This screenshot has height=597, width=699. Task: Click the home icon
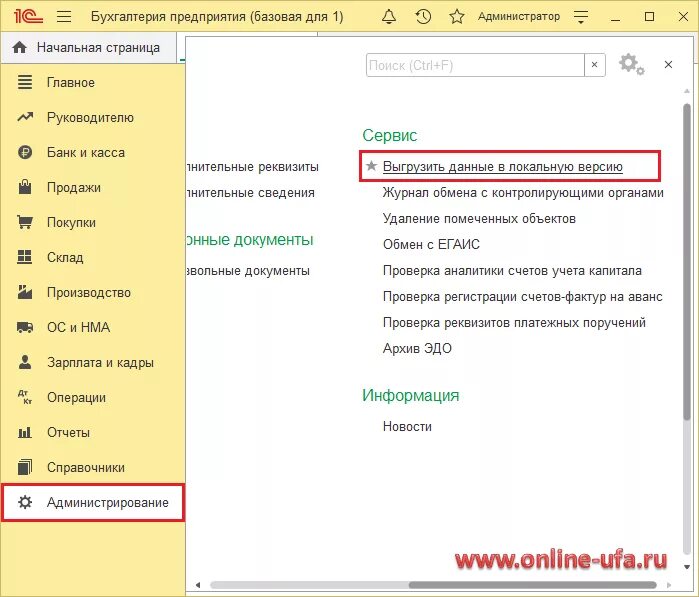click(20, 47)
